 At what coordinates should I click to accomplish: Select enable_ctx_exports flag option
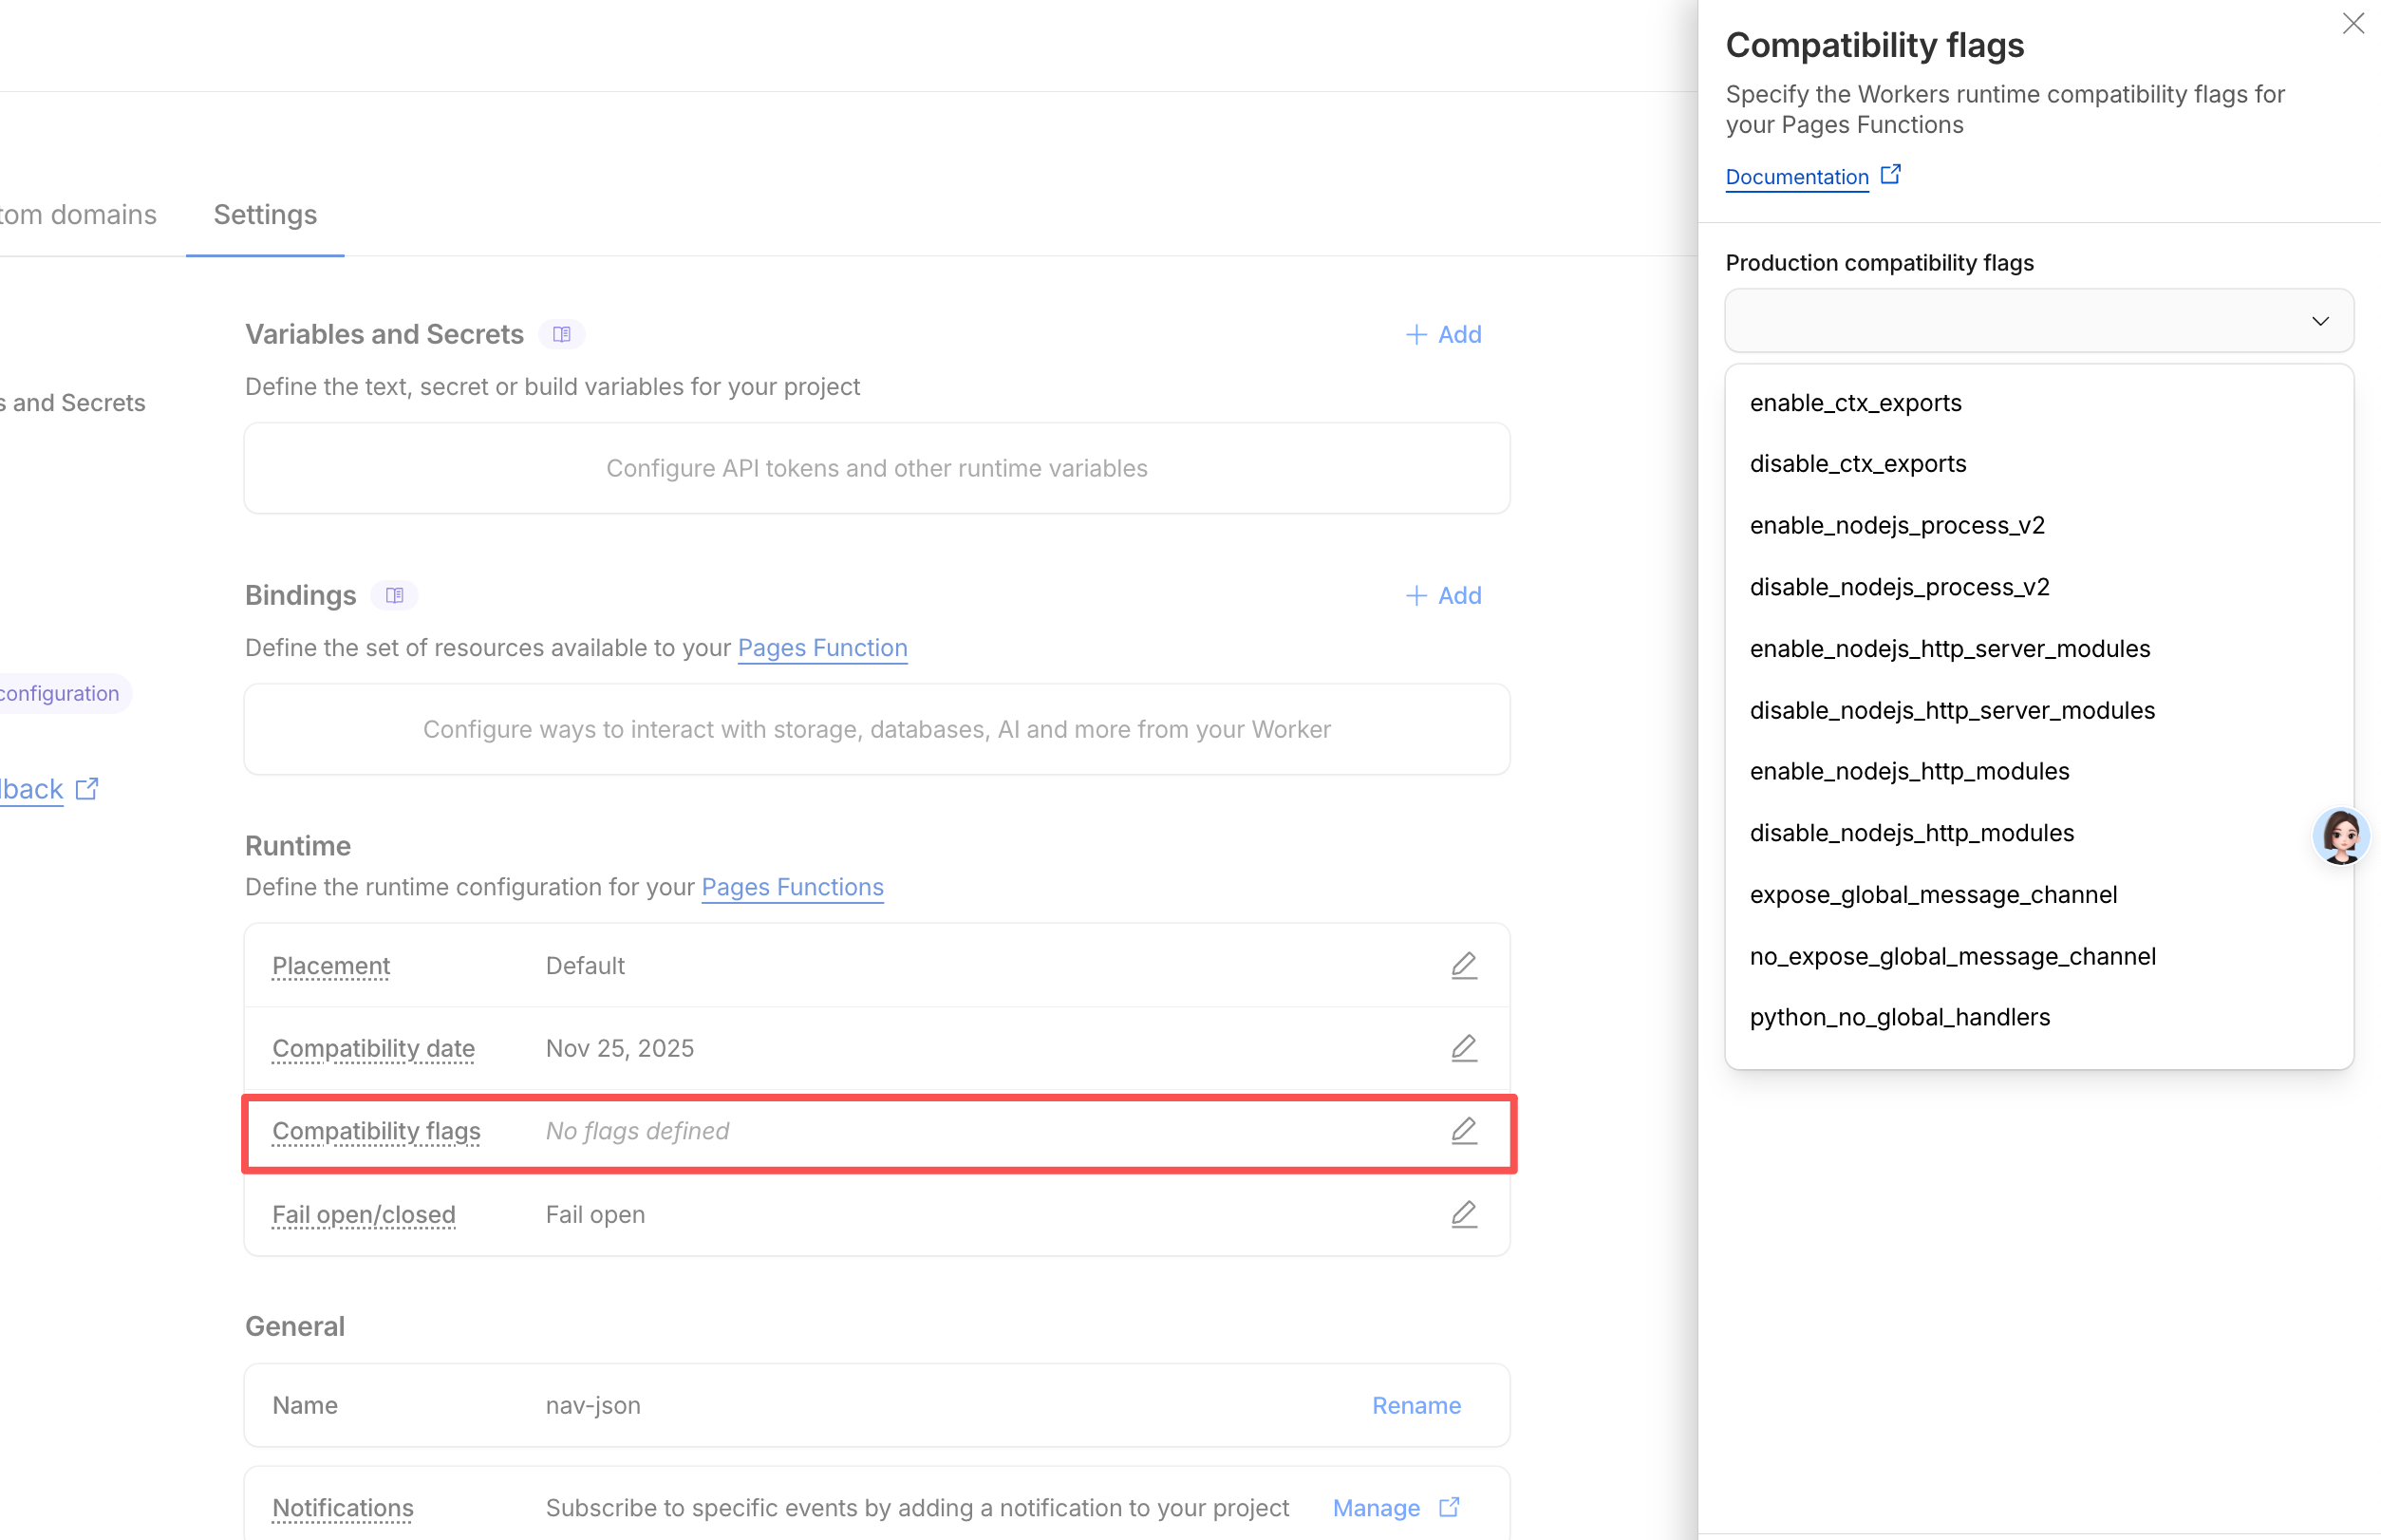tap(1855, 403)
